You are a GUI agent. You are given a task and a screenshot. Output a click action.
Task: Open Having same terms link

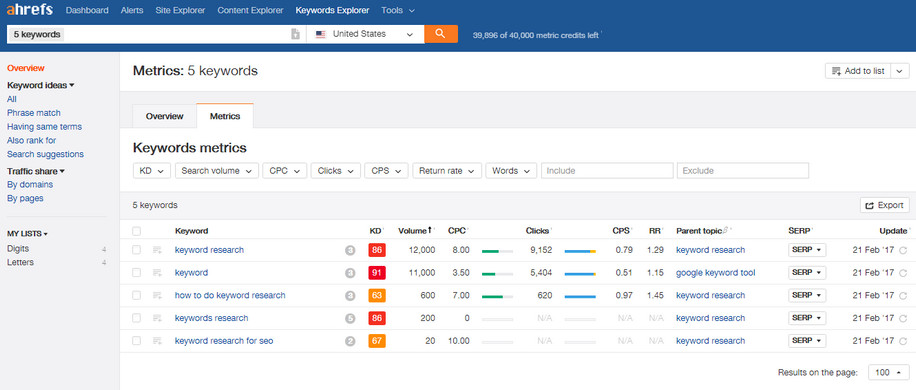pyautogui.click(x=44, y=127)
